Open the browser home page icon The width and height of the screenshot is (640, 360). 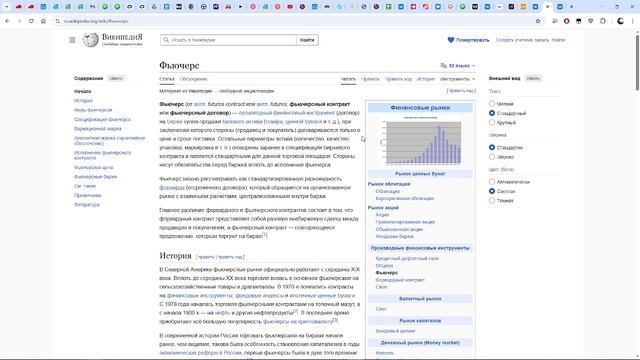[x=43, y=21]
